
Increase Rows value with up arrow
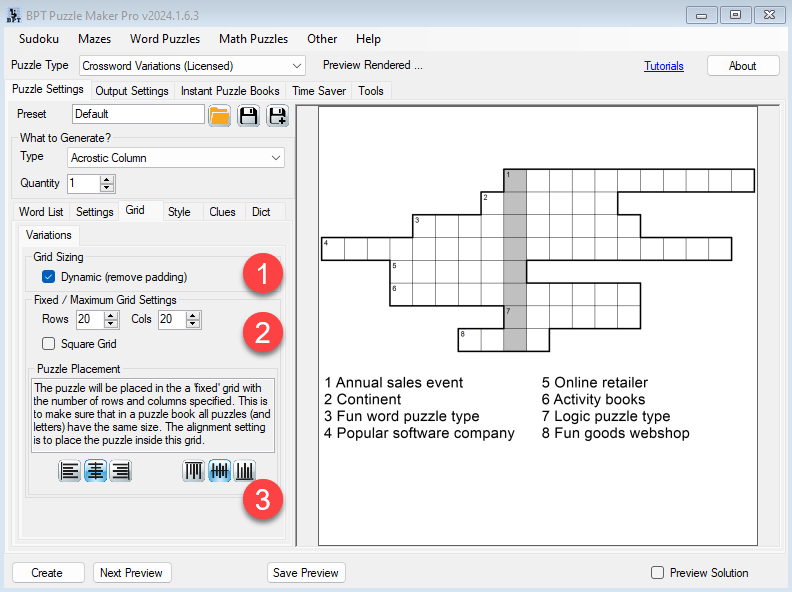pyautogui.click(x=111, y=315)
